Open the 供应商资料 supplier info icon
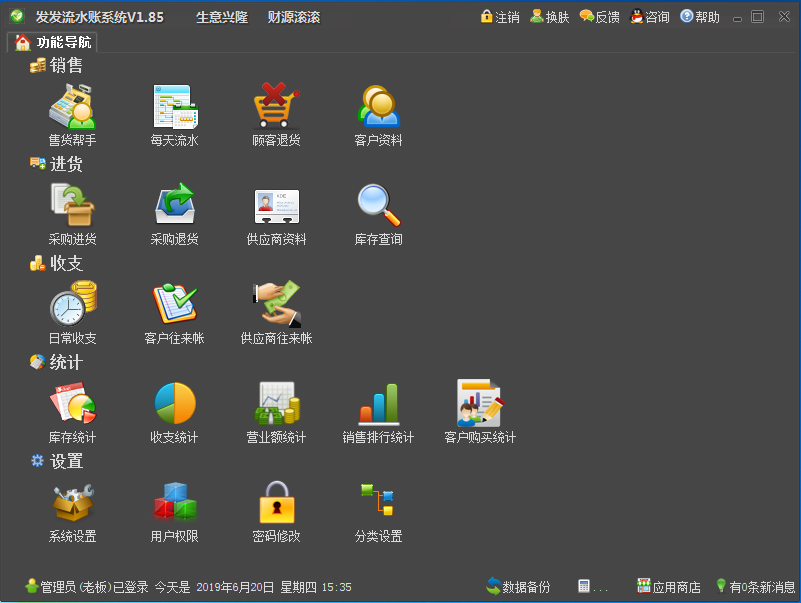 point(276,205)
